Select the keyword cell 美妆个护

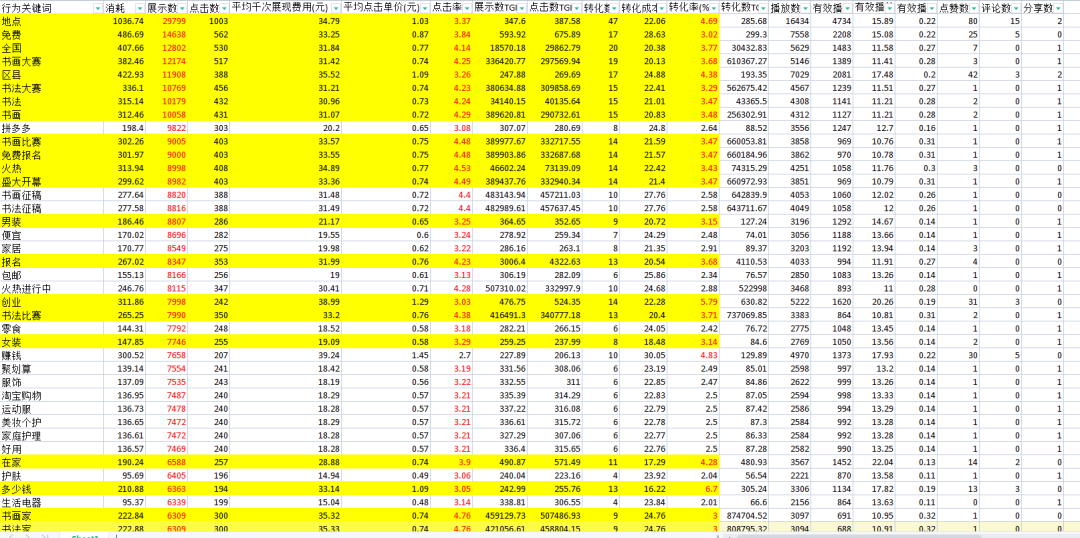[52, 422]
